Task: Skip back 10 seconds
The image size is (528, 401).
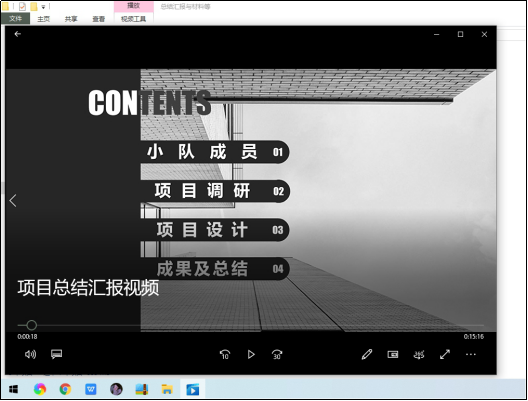Action: click(225, 354)
